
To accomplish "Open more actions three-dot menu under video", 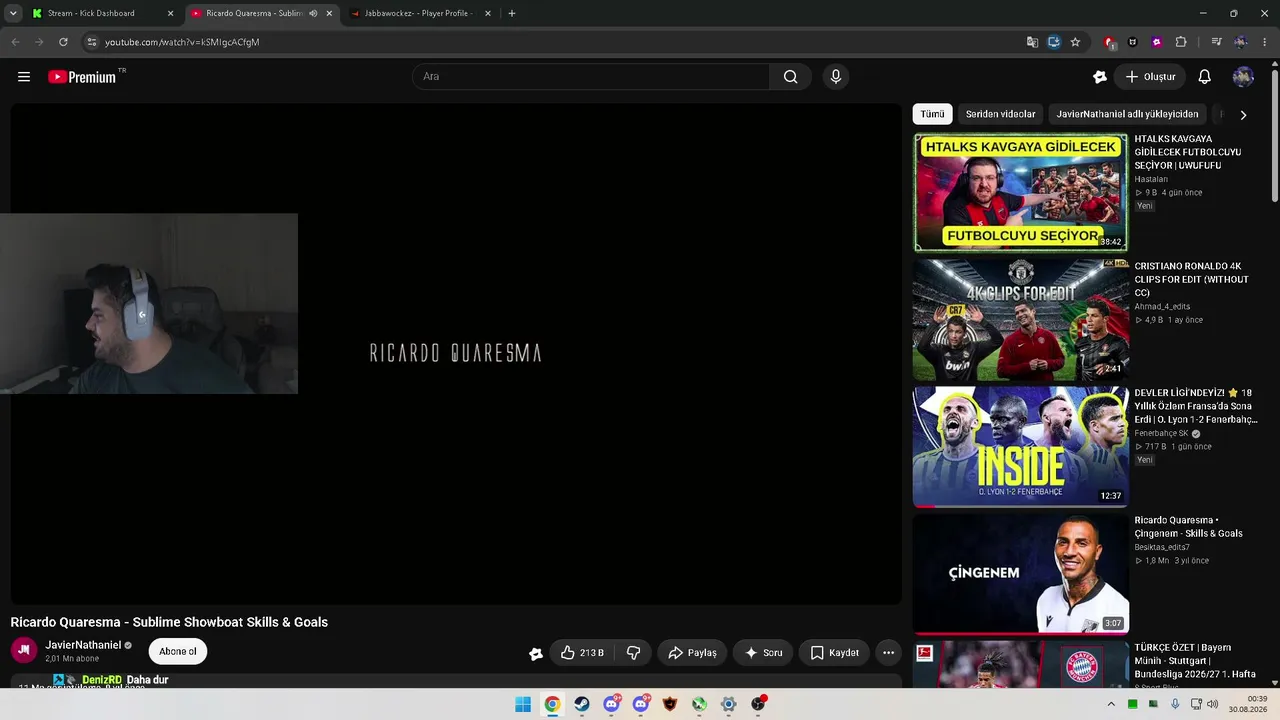I will [888, 653].
